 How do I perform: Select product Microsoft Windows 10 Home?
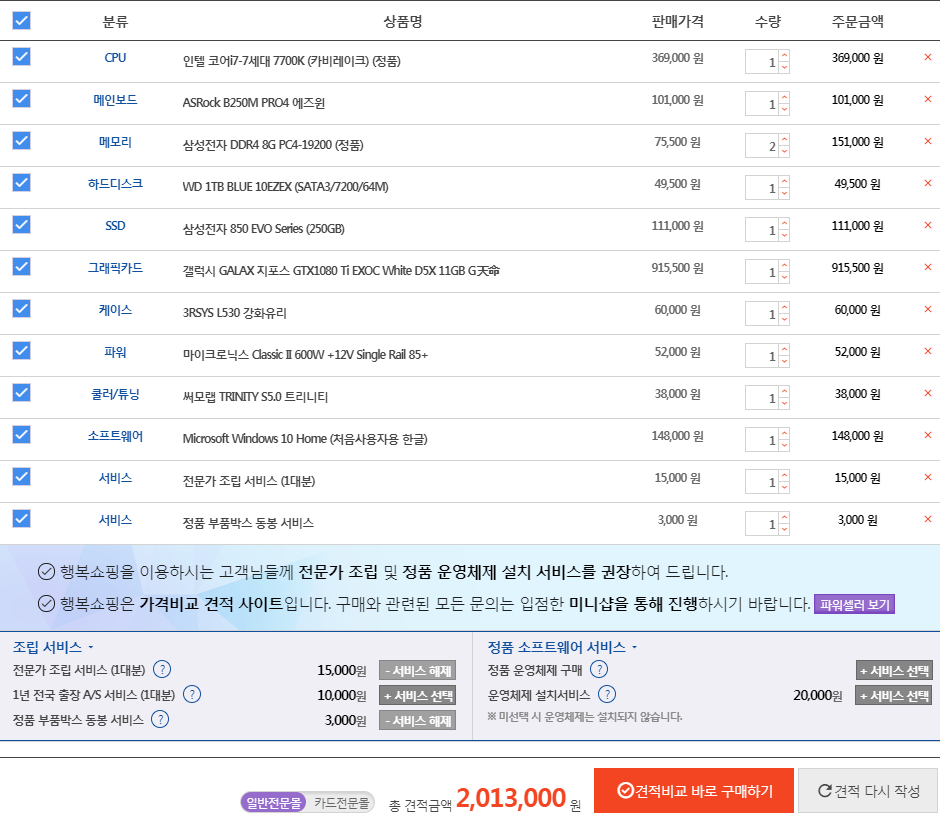click(x=305, y=438)
